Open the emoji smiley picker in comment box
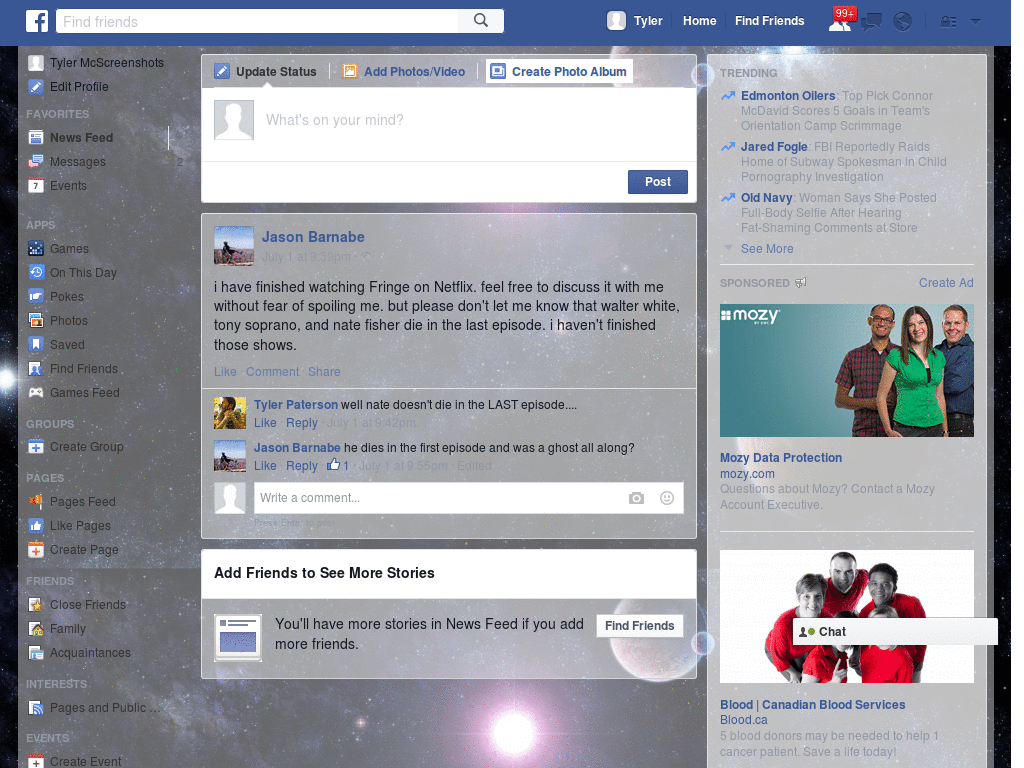 click(x=666, y=498)
